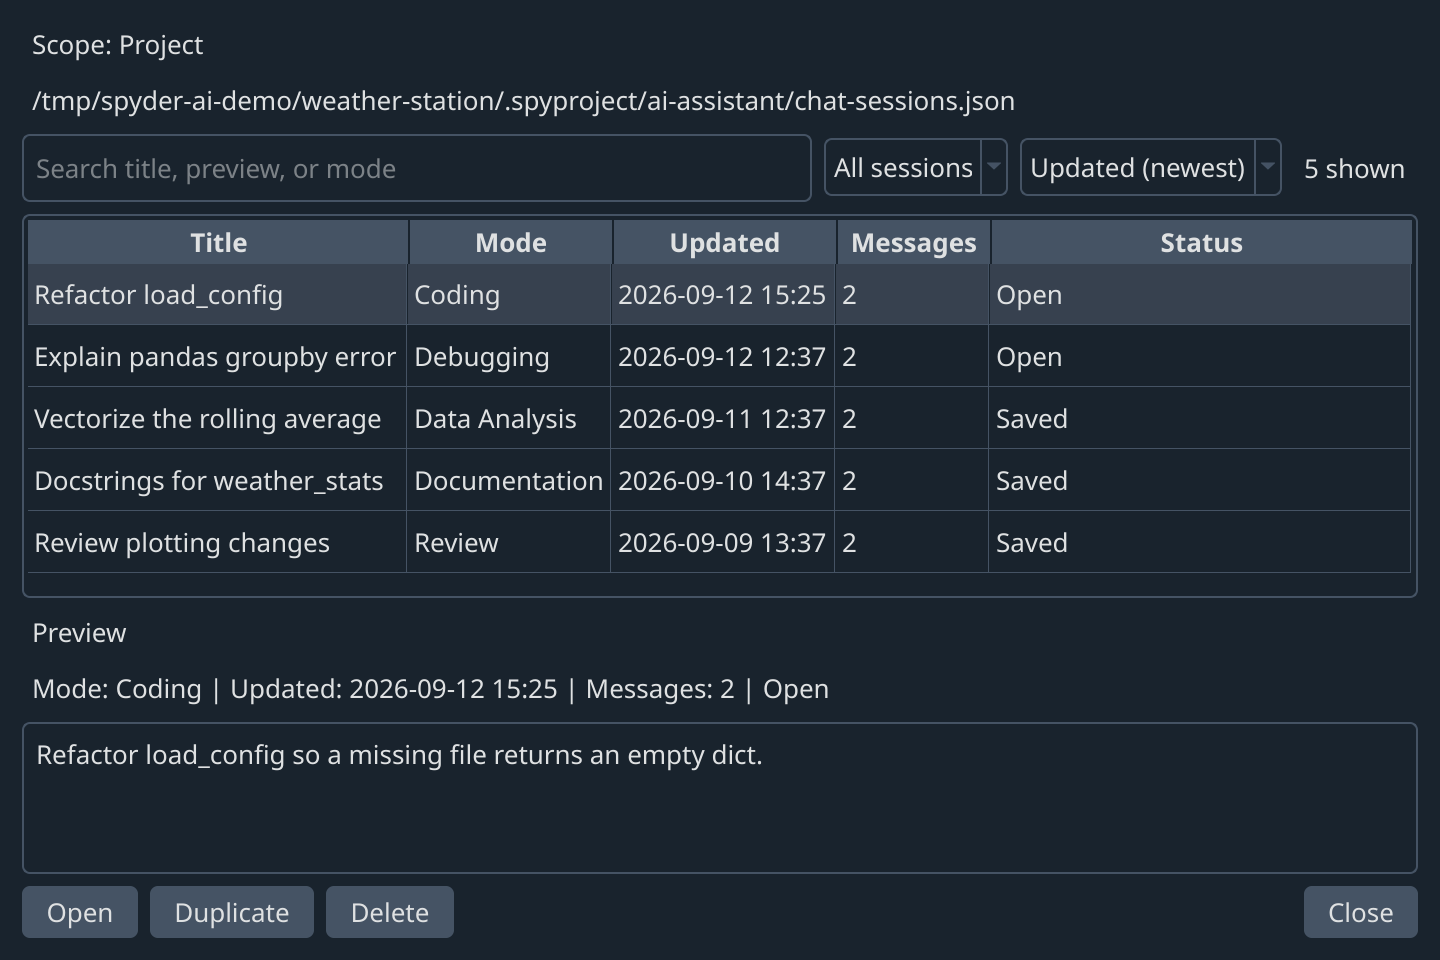The image size is (1440, 960).
Task: Open the All sessions filter dropdown
Action: tap(915, 168)
